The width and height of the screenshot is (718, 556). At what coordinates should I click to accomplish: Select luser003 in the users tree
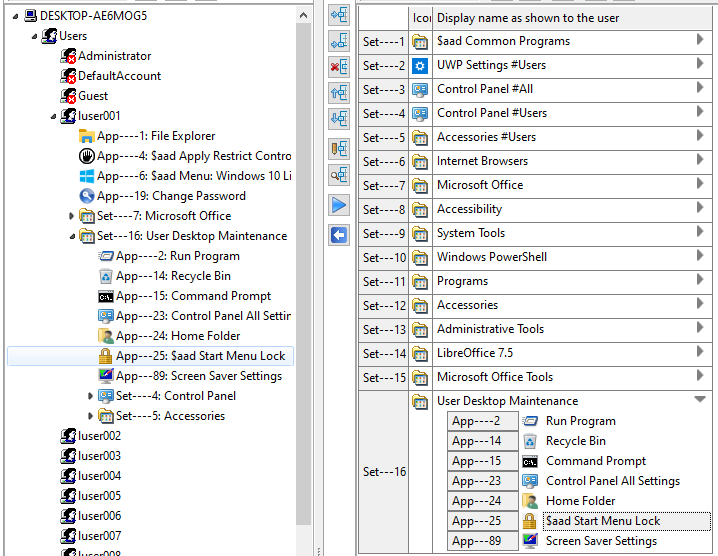[99, 456]
